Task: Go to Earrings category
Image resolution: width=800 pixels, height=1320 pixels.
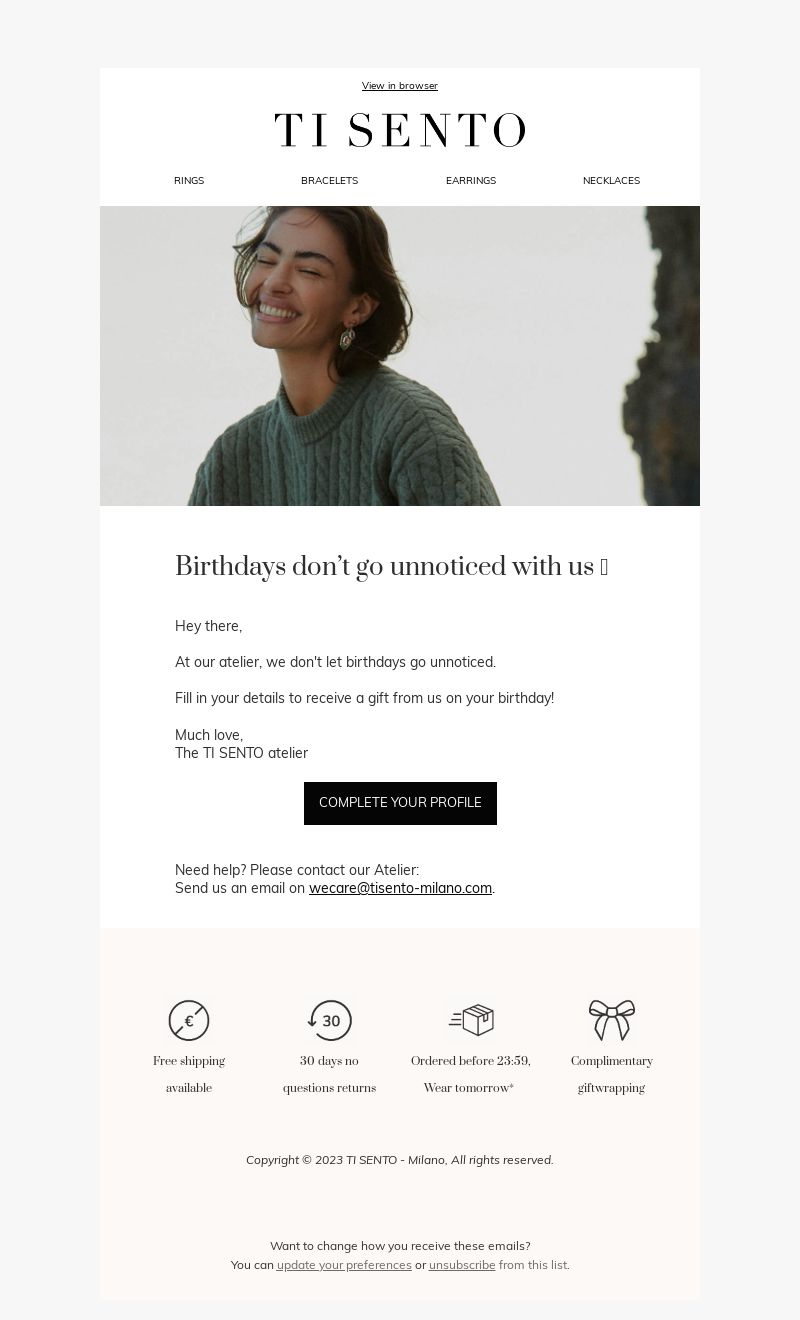Action: (471, 181)
